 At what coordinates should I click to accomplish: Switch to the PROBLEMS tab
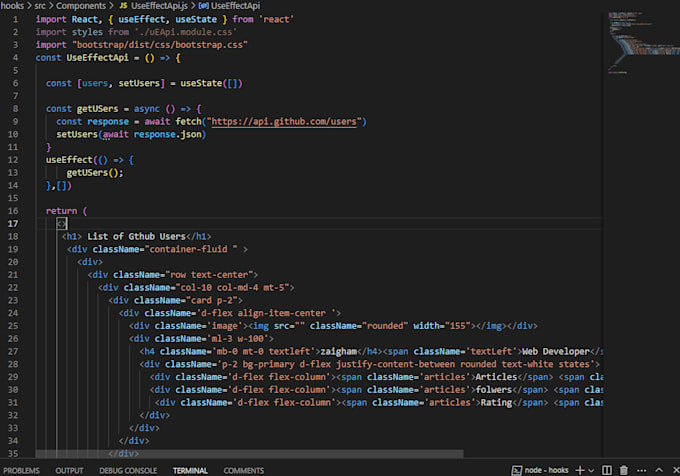[x=21, y=471]
